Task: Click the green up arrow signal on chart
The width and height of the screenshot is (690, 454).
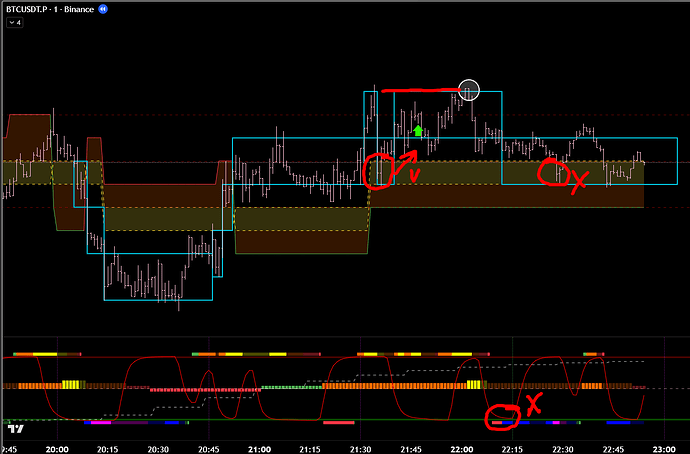Action: coord(419,130)
